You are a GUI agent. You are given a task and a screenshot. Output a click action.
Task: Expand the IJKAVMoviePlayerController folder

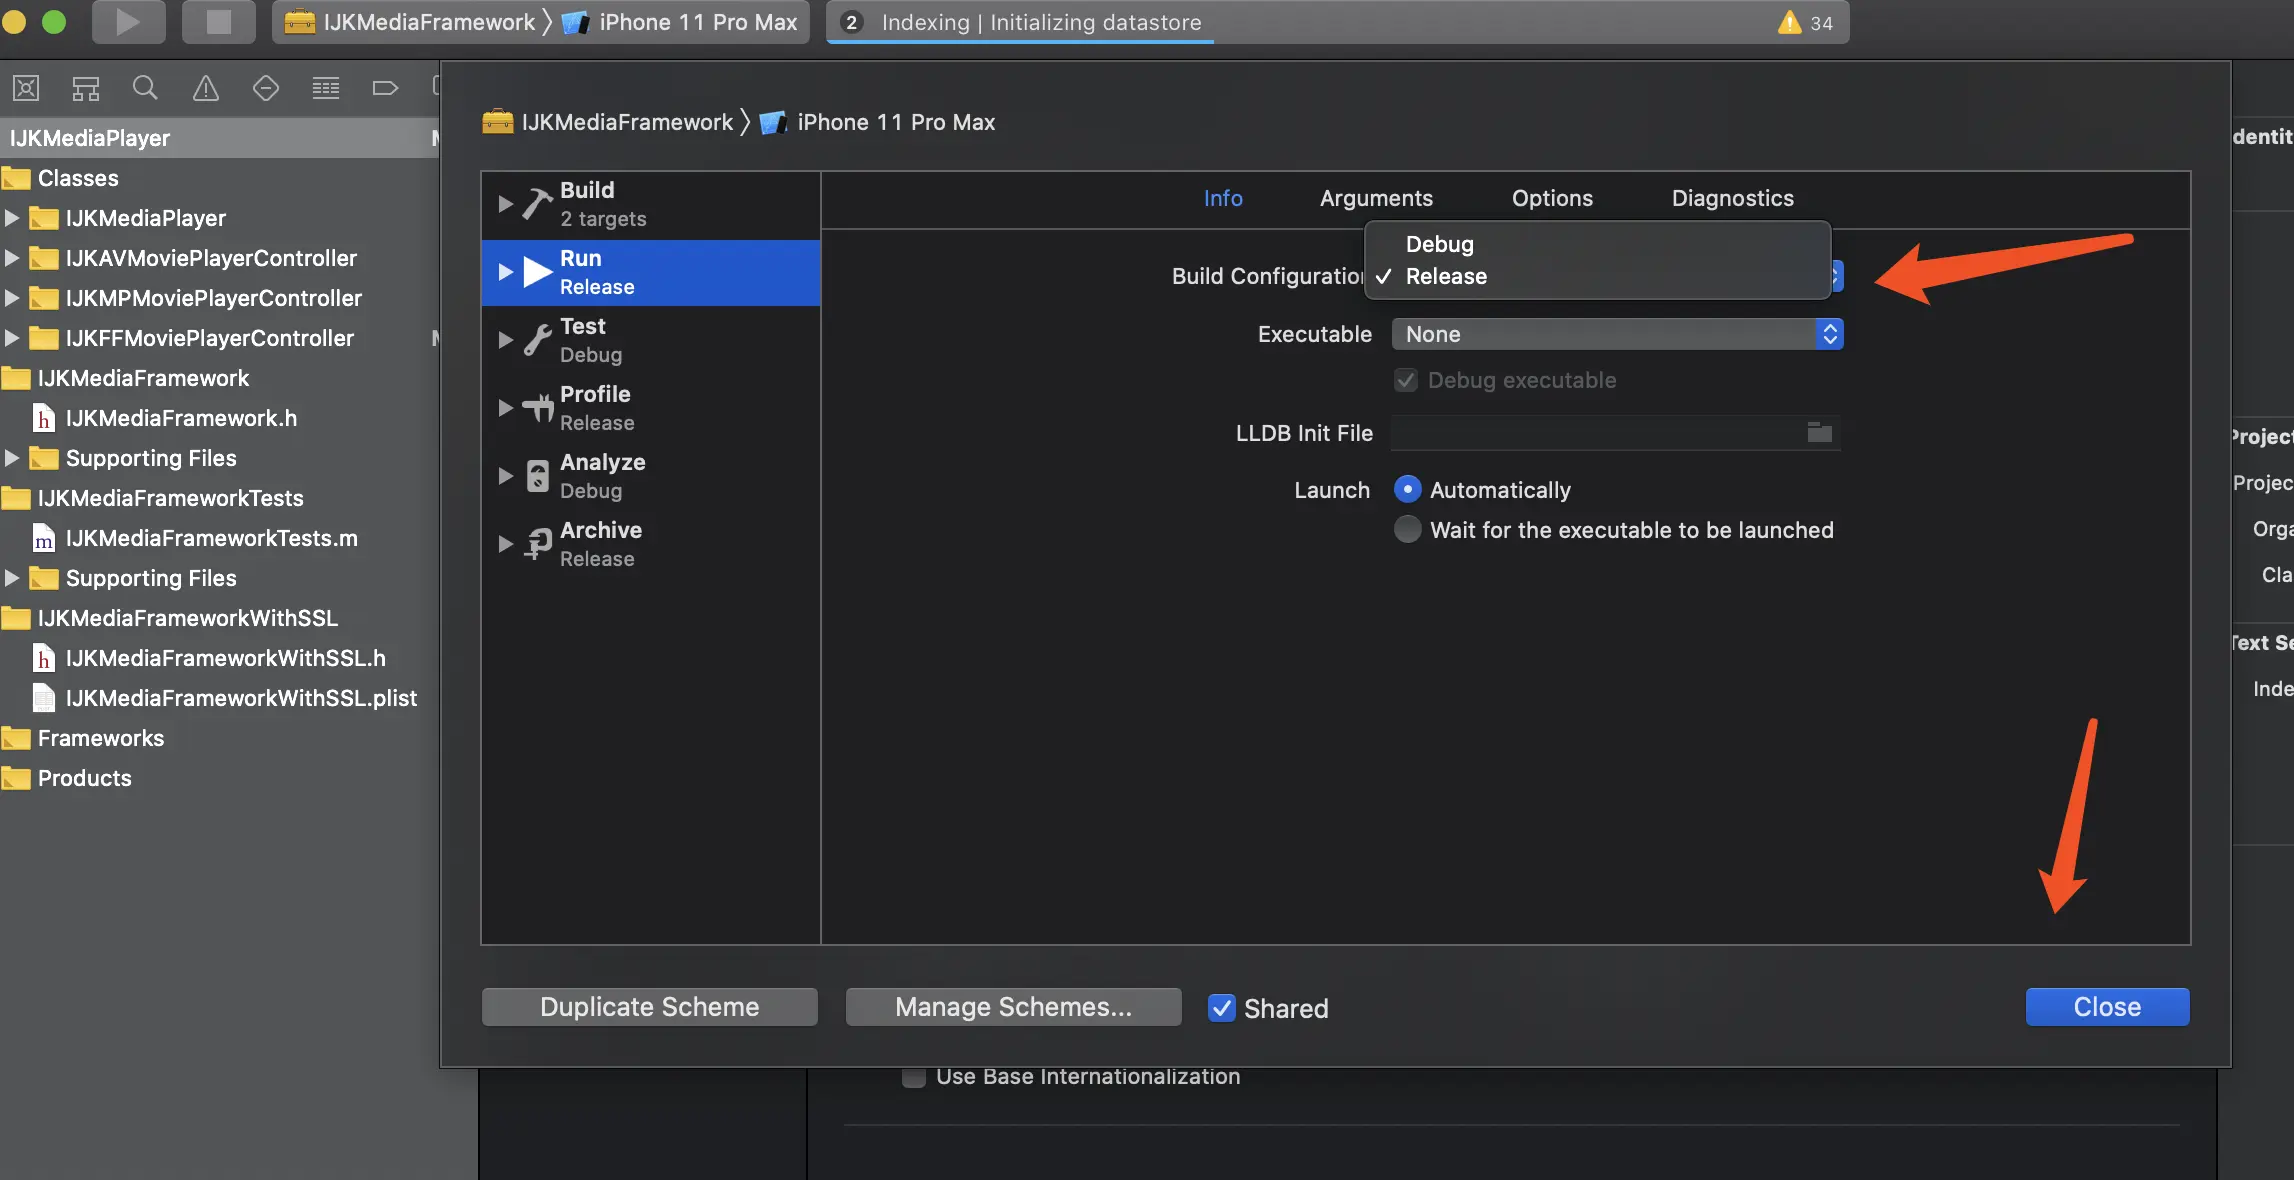pos(12,258)
